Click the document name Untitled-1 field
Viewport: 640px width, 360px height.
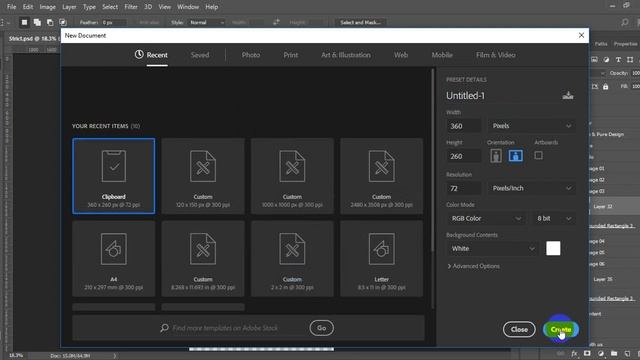(501, 96)
